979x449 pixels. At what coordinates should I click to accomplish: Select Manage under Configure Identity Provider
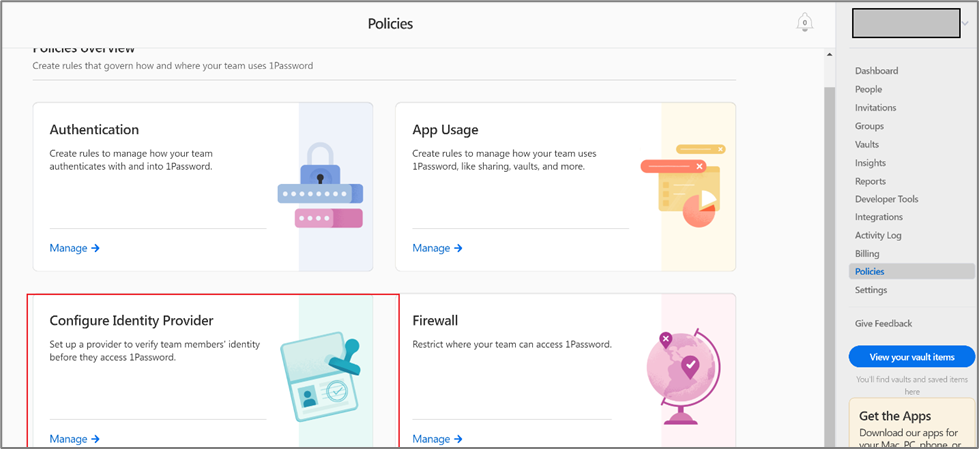pyautogui.click(x=74, y=439)
